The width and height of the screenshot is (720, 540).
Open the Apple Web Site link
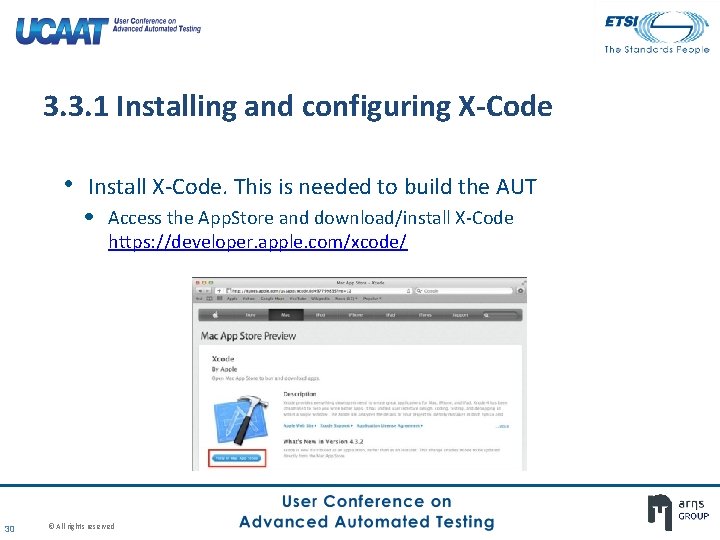[x=300, y=426]
